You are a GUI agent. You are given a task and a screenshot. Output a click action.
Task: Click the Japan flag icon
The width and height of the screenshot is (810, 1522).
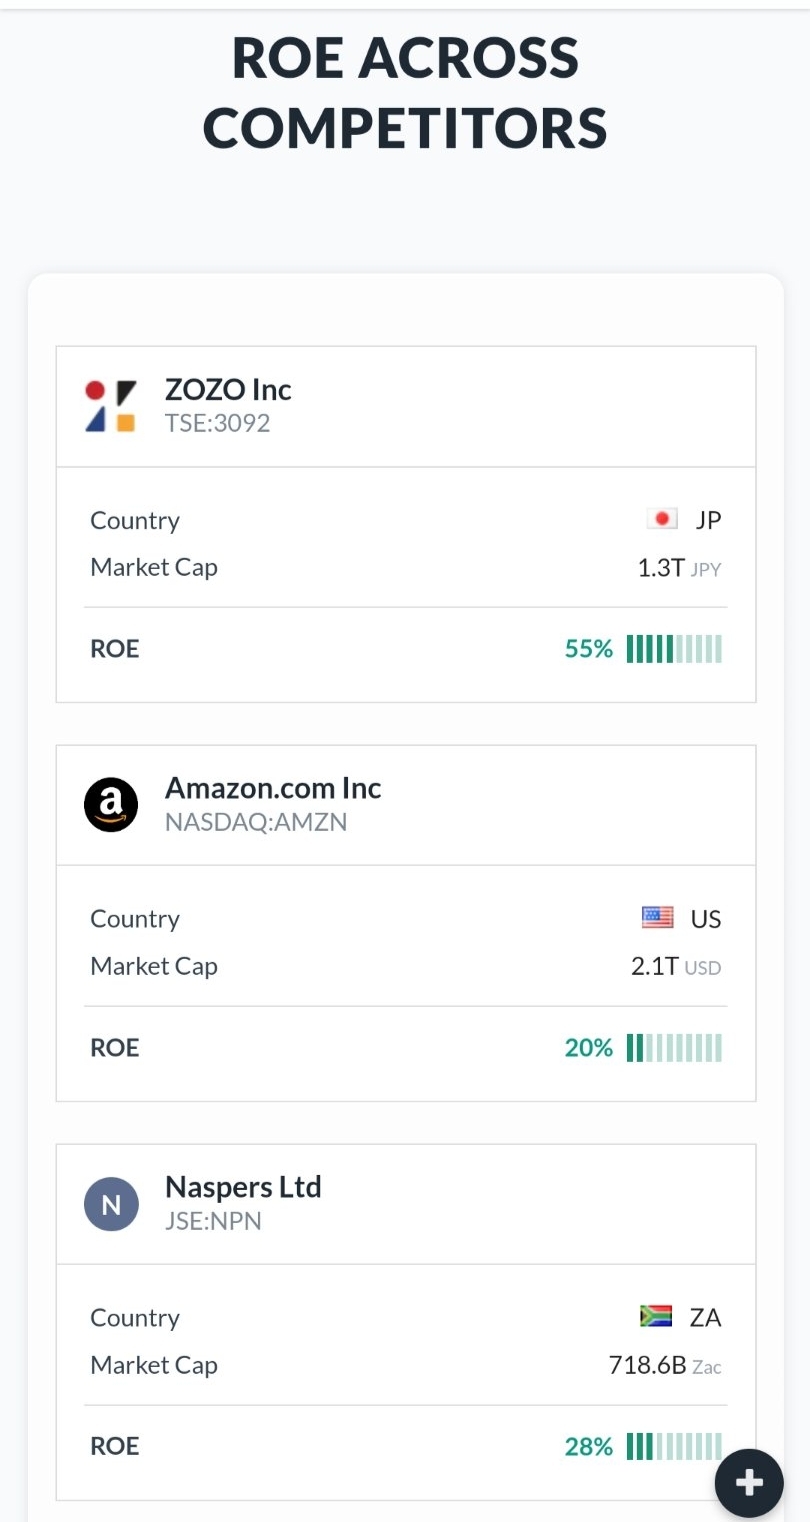pos(661,520)
